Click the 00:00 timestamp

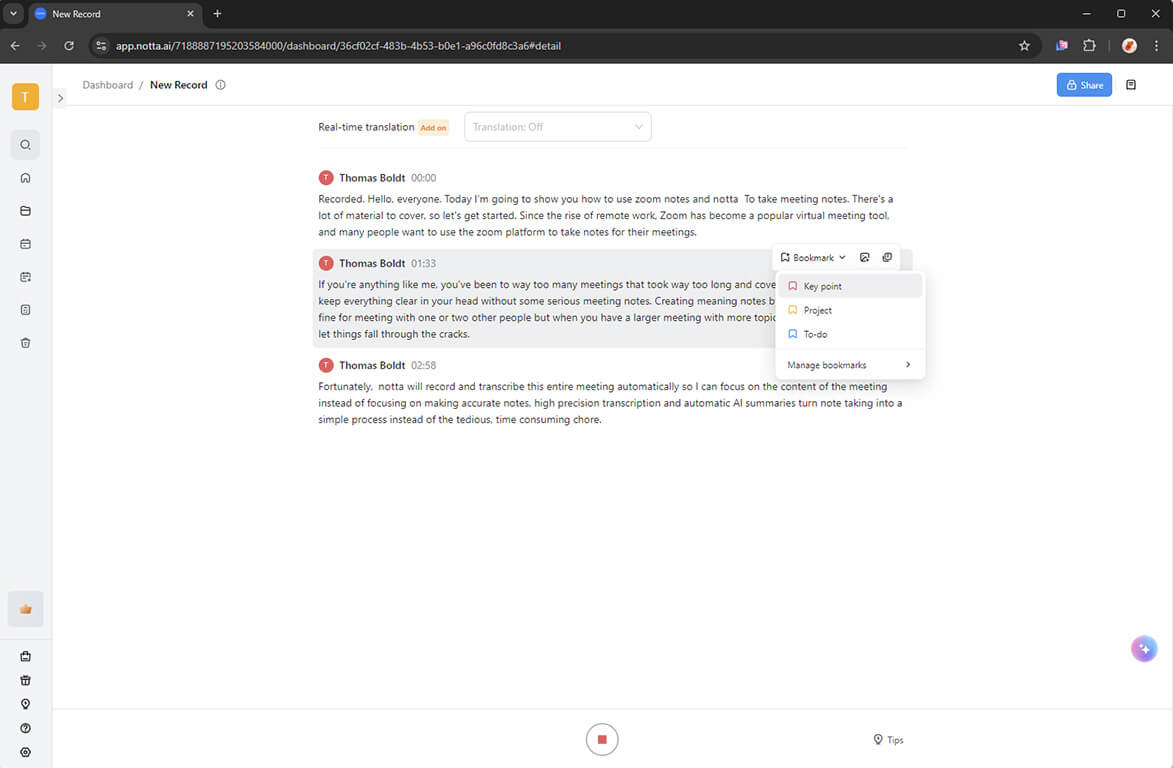pyautogui.click(x=423, y=178)
